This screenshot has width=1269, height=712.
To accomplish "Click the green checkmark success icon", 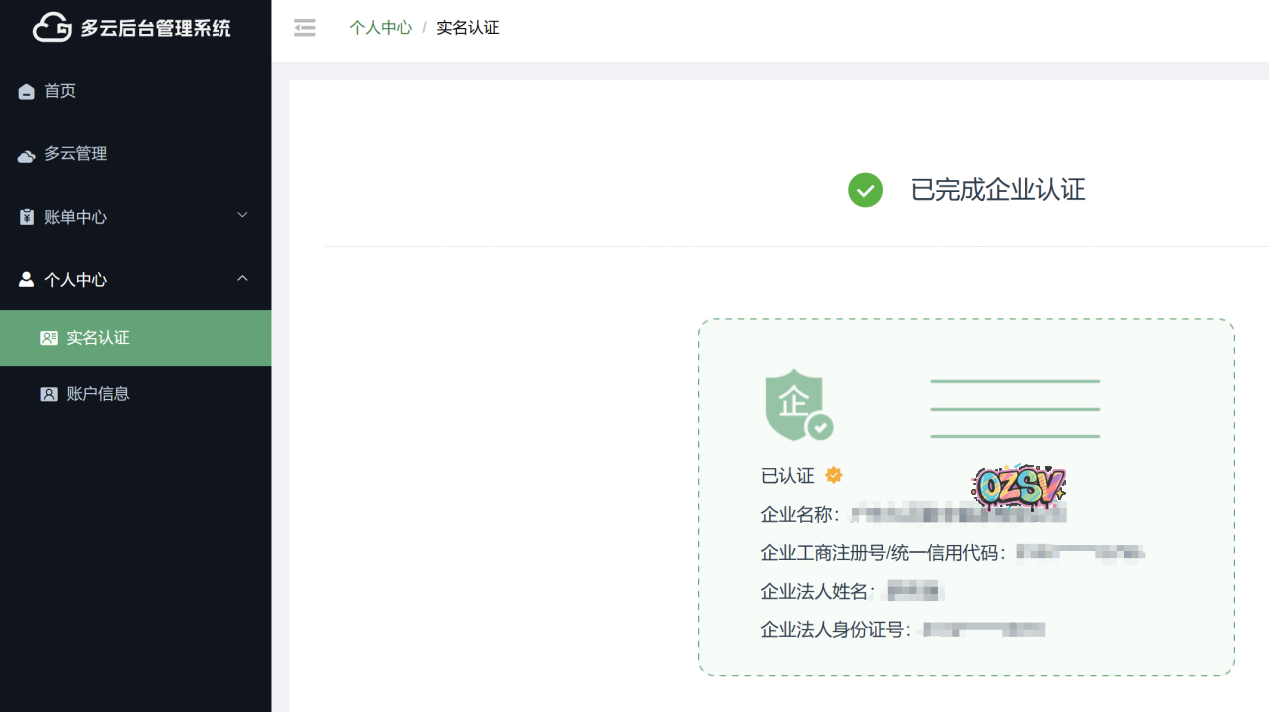I will (x=865, y=190).
